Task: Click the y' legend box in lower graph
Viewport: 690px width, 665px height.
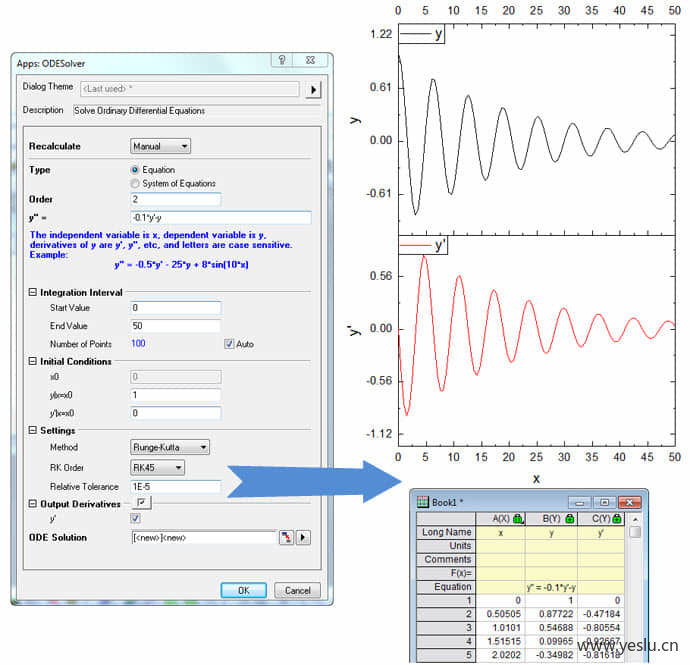Action: point(423,245)
